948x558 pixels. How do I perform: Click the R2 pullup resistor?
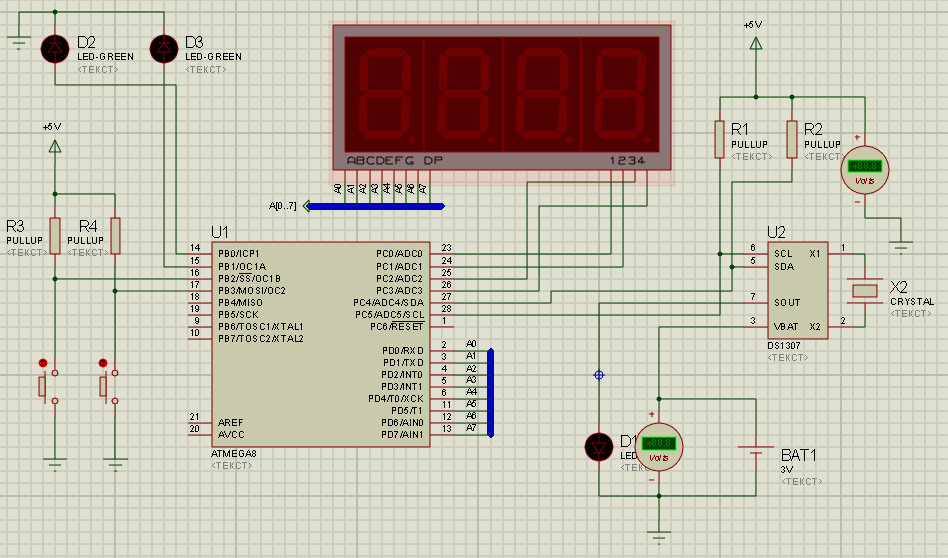coord(791,139)
